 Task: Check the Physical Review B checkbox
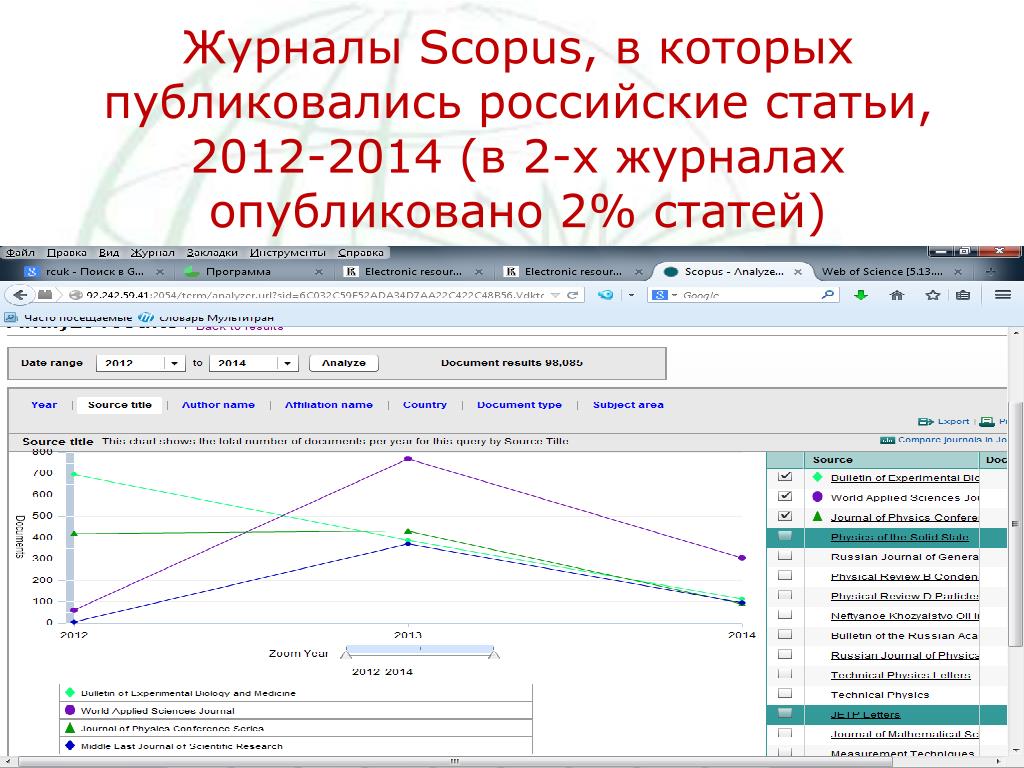(785, 575)
